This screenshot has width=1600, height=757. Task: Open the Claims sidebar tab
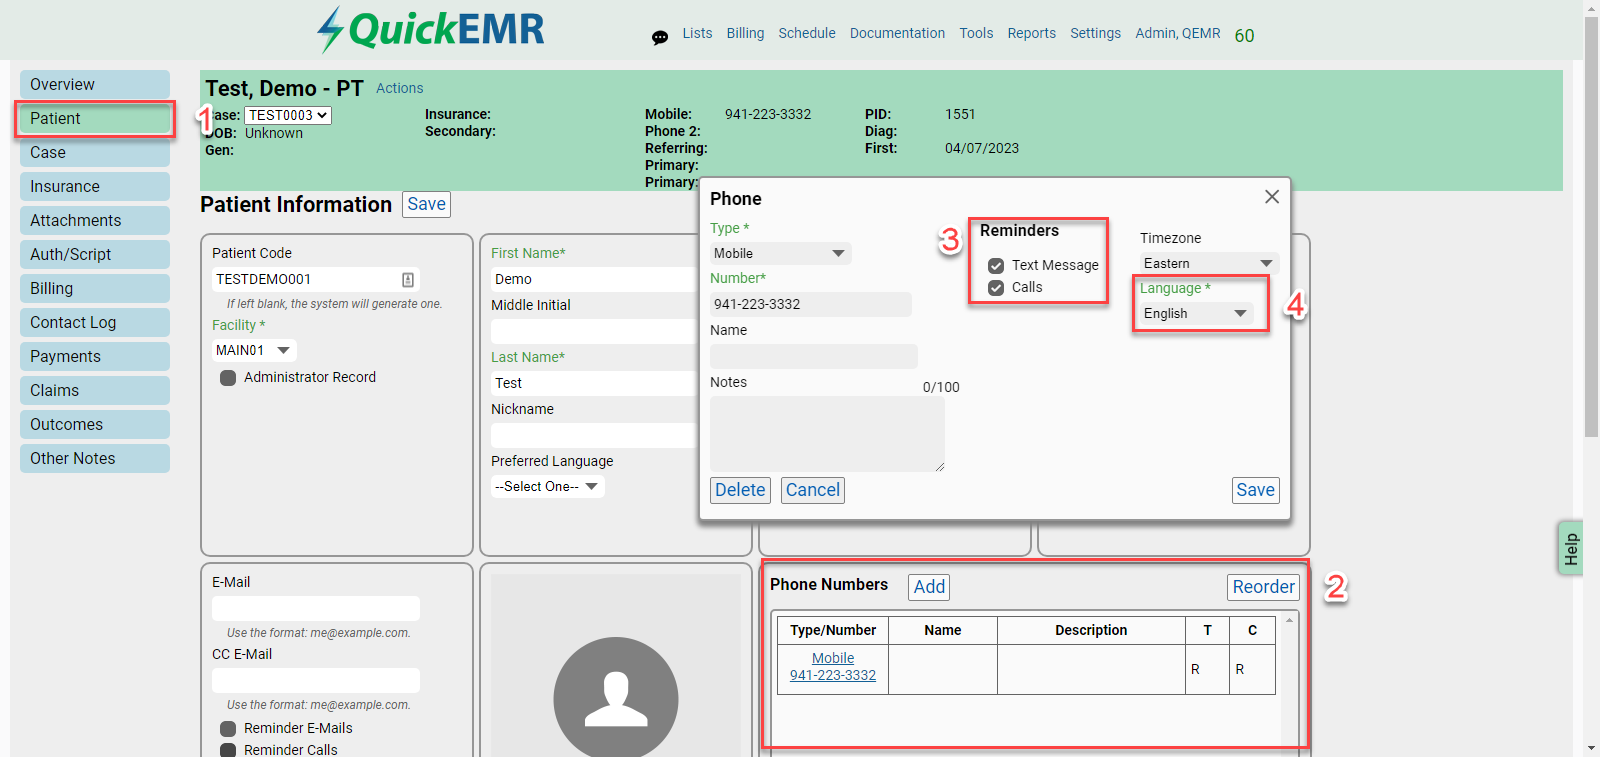[x=95, y=391]
